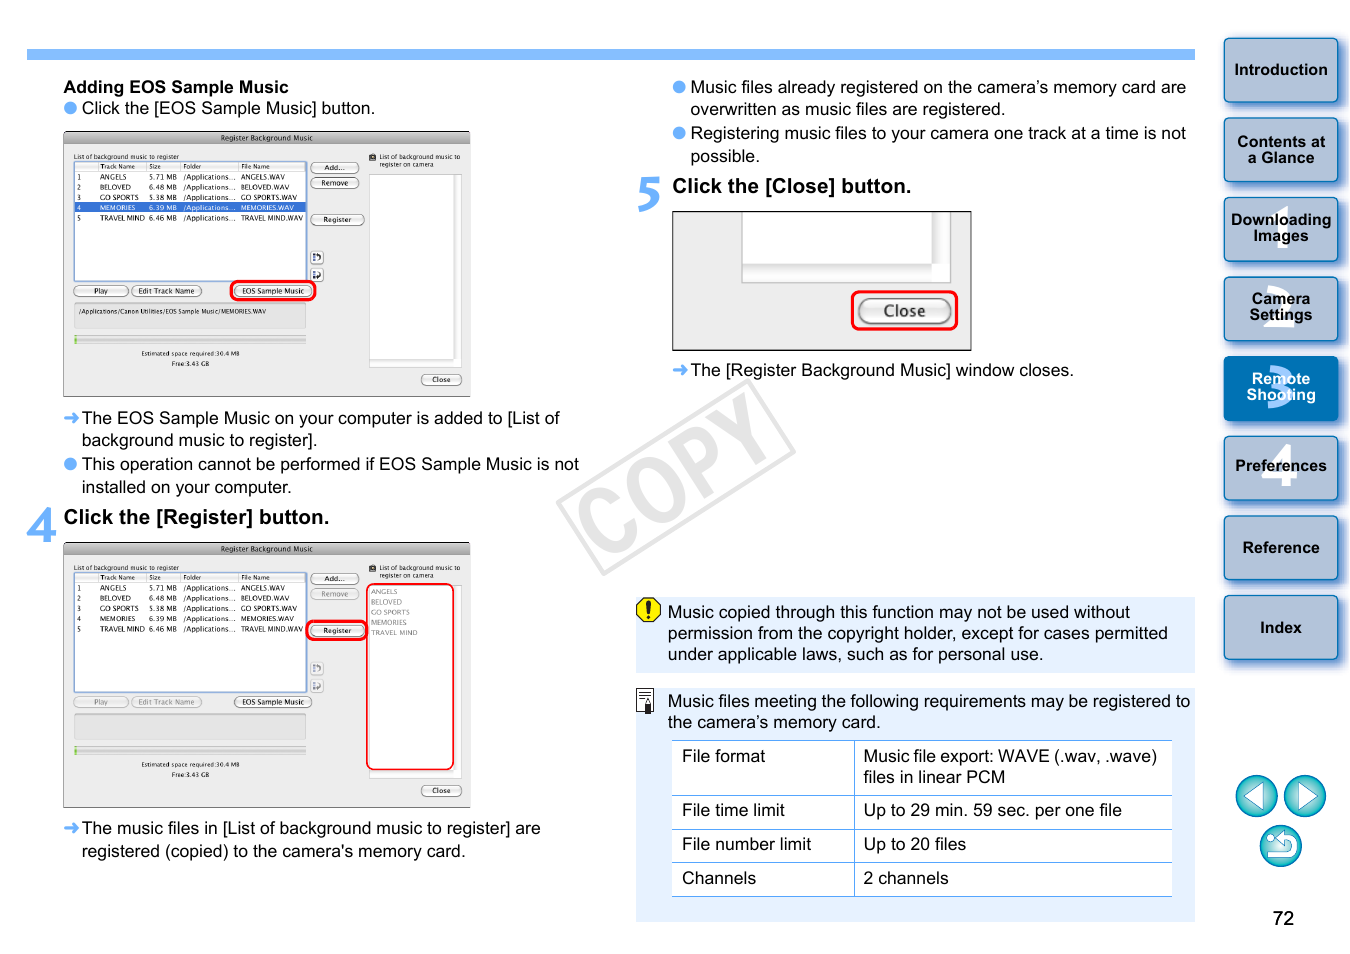Click the yellow caution exclamation icon
This screenshot has width=1350, height=954.
point(648,609)
